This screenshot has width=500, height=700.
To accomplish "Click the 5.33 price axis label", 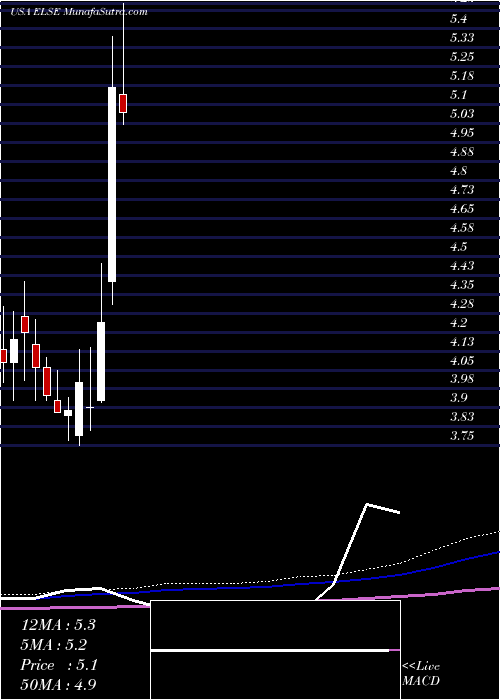I will pos(462,38).
